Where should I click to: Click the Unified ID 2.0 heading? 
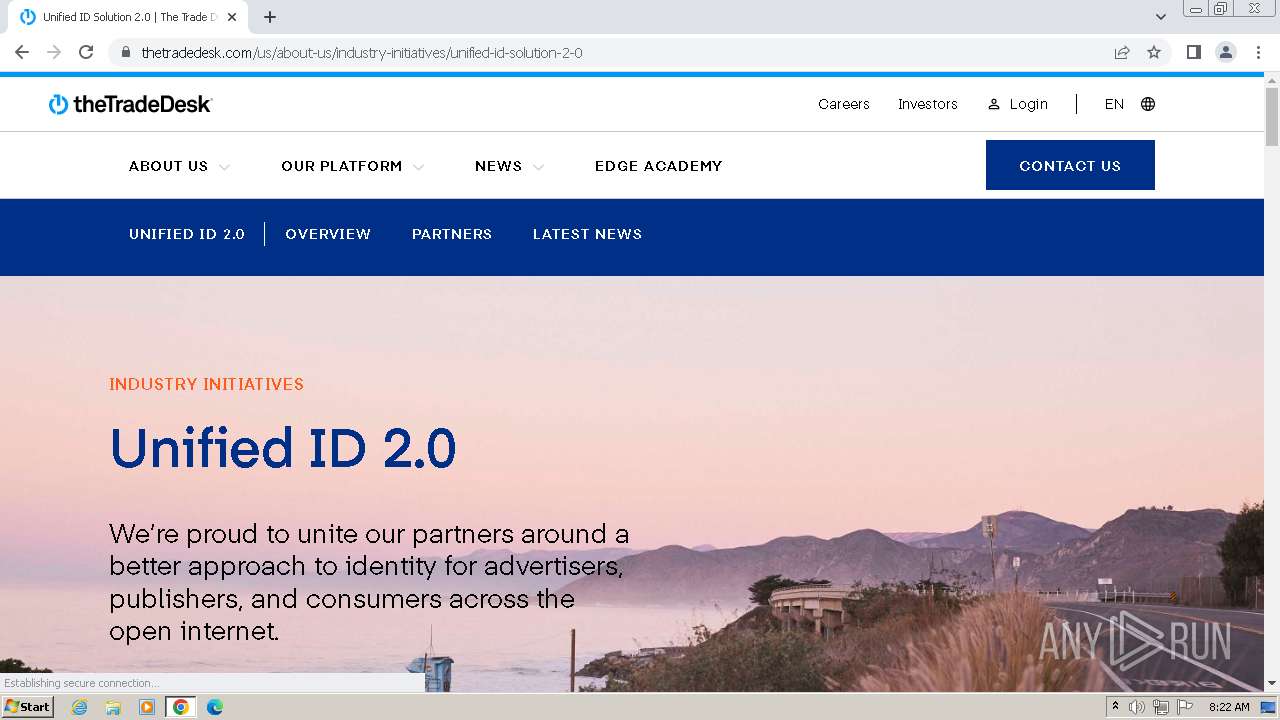pyautogui.click(x=283, y=447)
